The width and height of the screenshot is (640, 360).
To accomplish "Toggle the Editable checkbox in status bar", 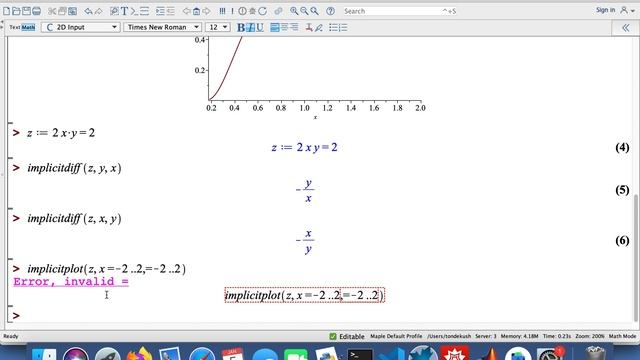I will (x=333, y=336).
